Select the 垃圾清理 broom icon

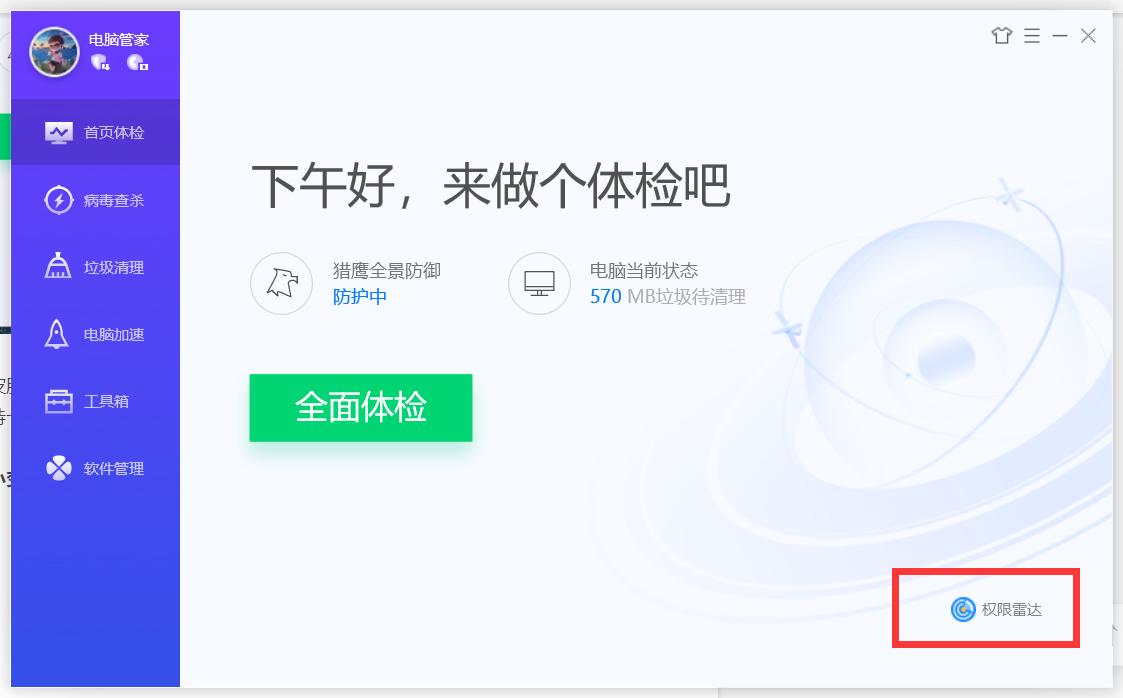58,266
